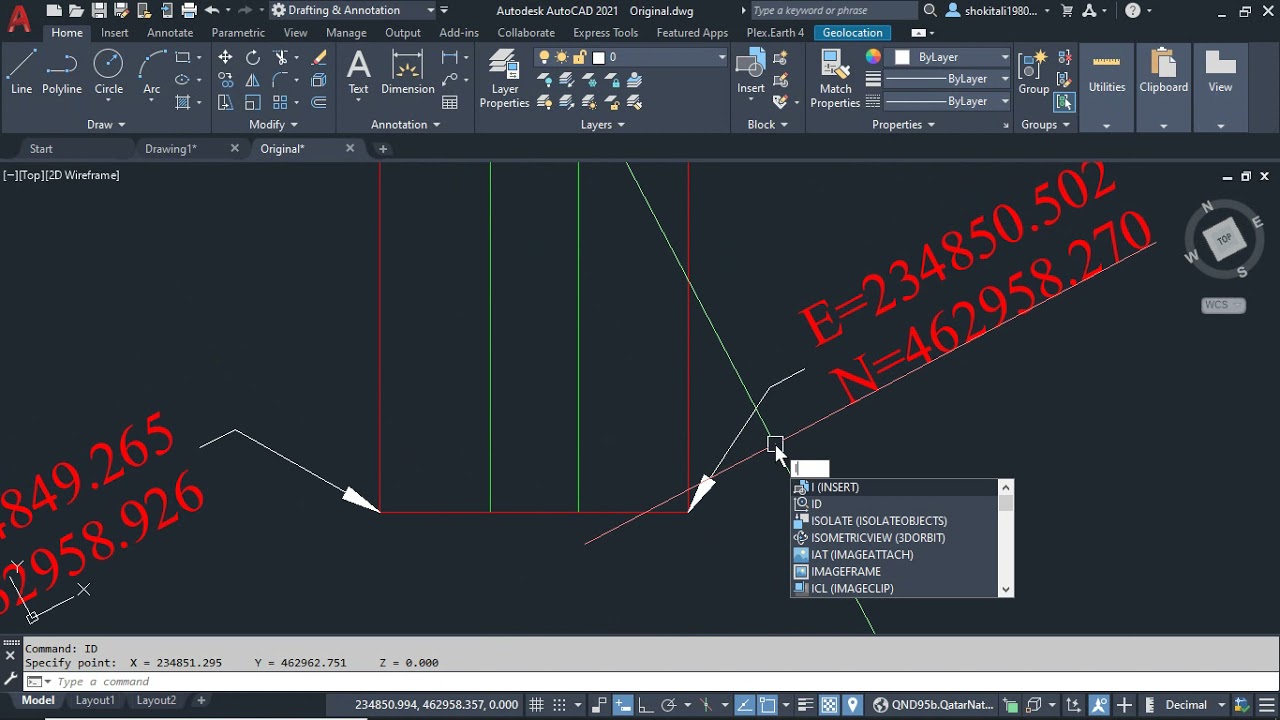1280x720 pixels.
Task: Click the Start tab
Action: click(x=41, y=149)
